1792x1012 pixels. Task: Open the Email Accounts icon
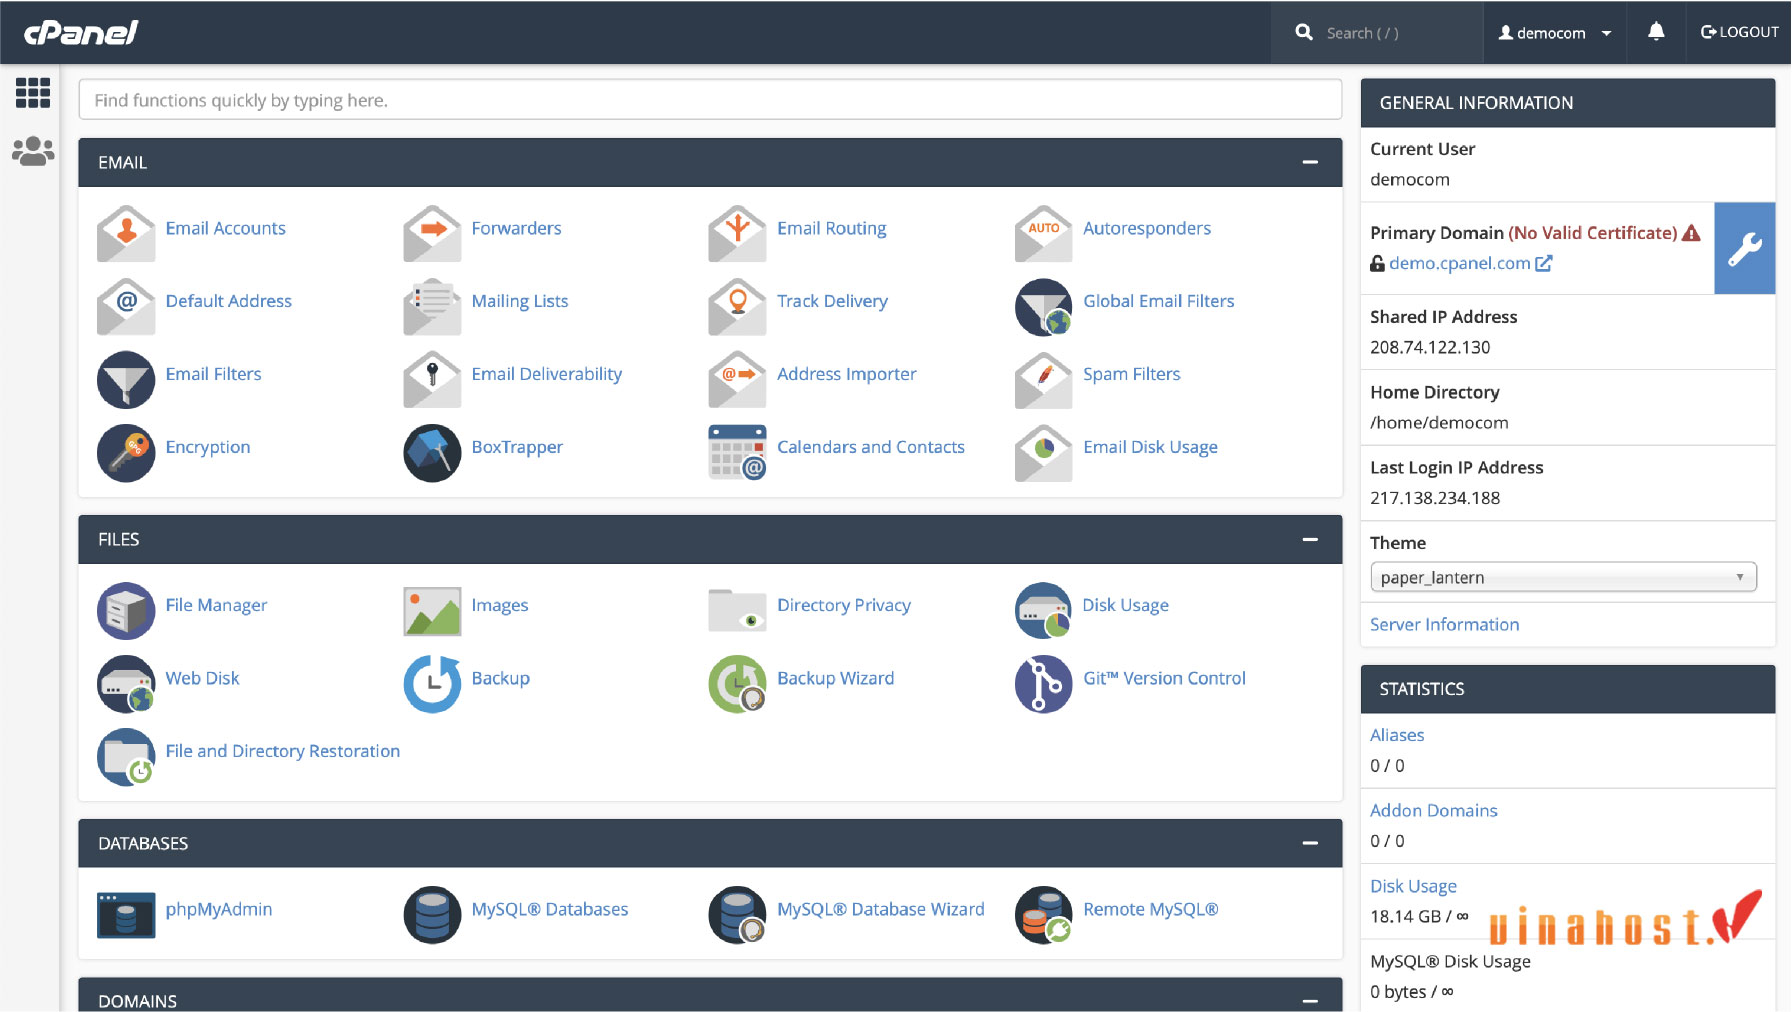[125, 233]
